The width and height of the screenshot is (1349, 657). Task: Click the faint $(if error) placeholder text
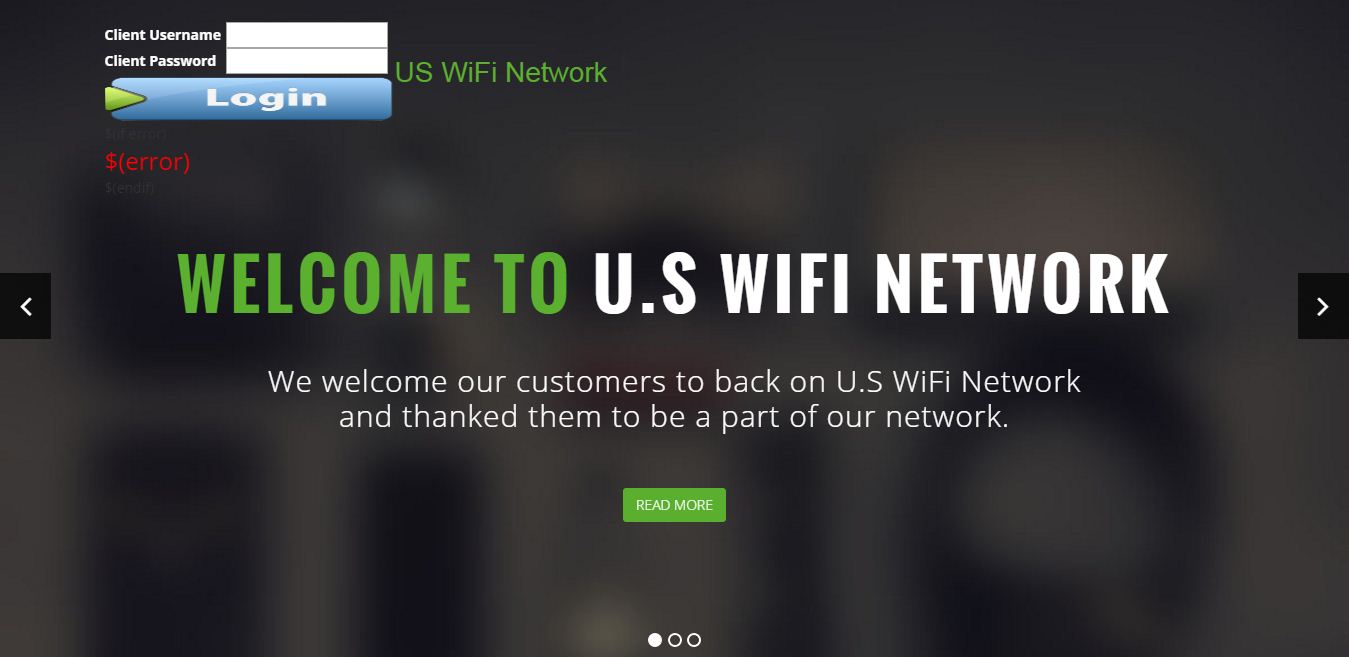tap(136, 133)
